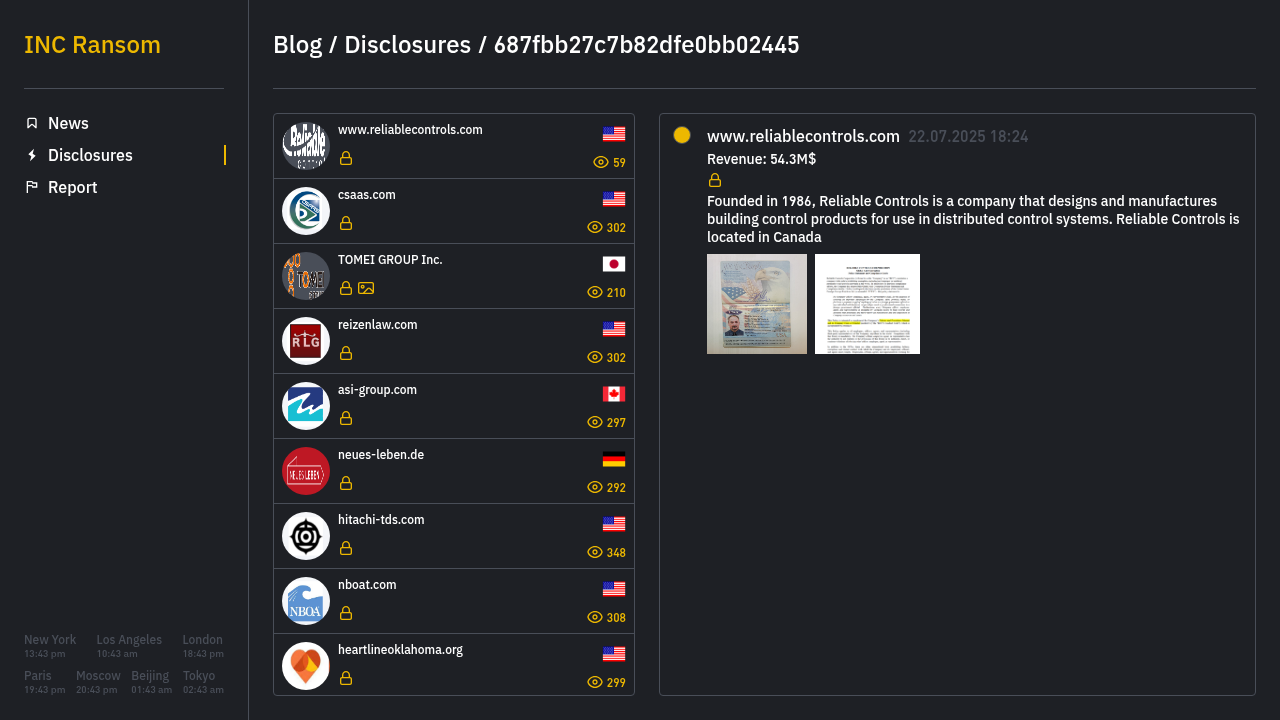This screenshot has width=1280, height=720.
Task: Open the highlighted document thumbnail
Action: tap(867, 304)
